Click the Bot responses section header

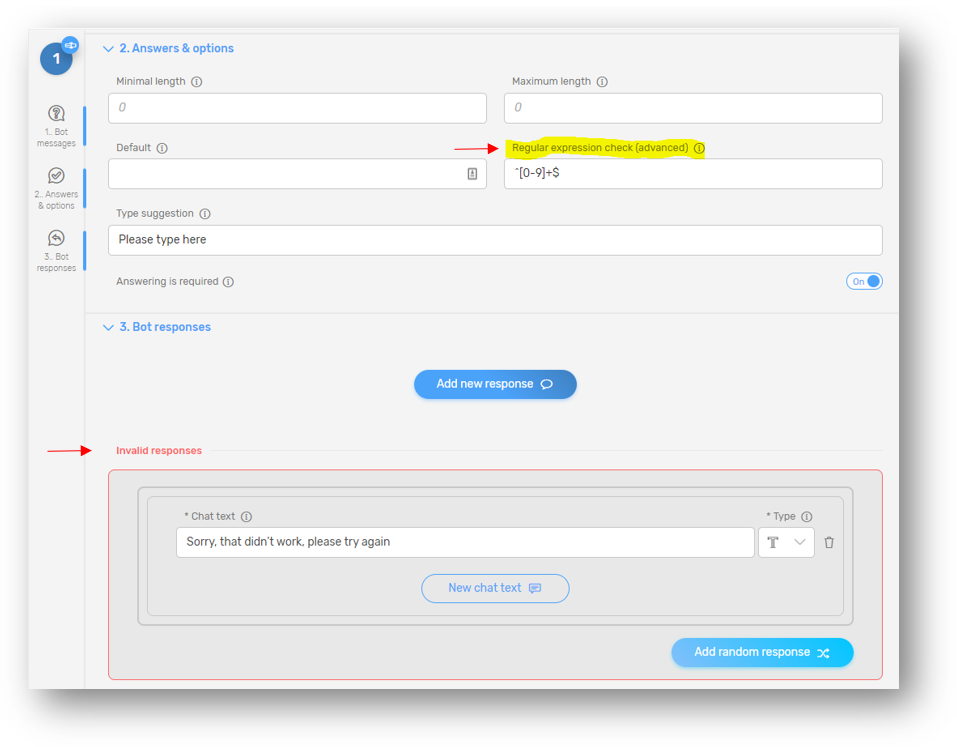click(165, 327)
